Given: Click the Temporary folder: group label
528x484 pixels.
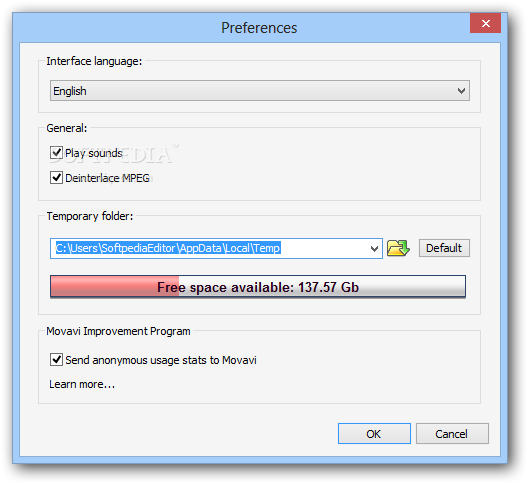Looking at the screenshot, I should click(x=90, y=216).
